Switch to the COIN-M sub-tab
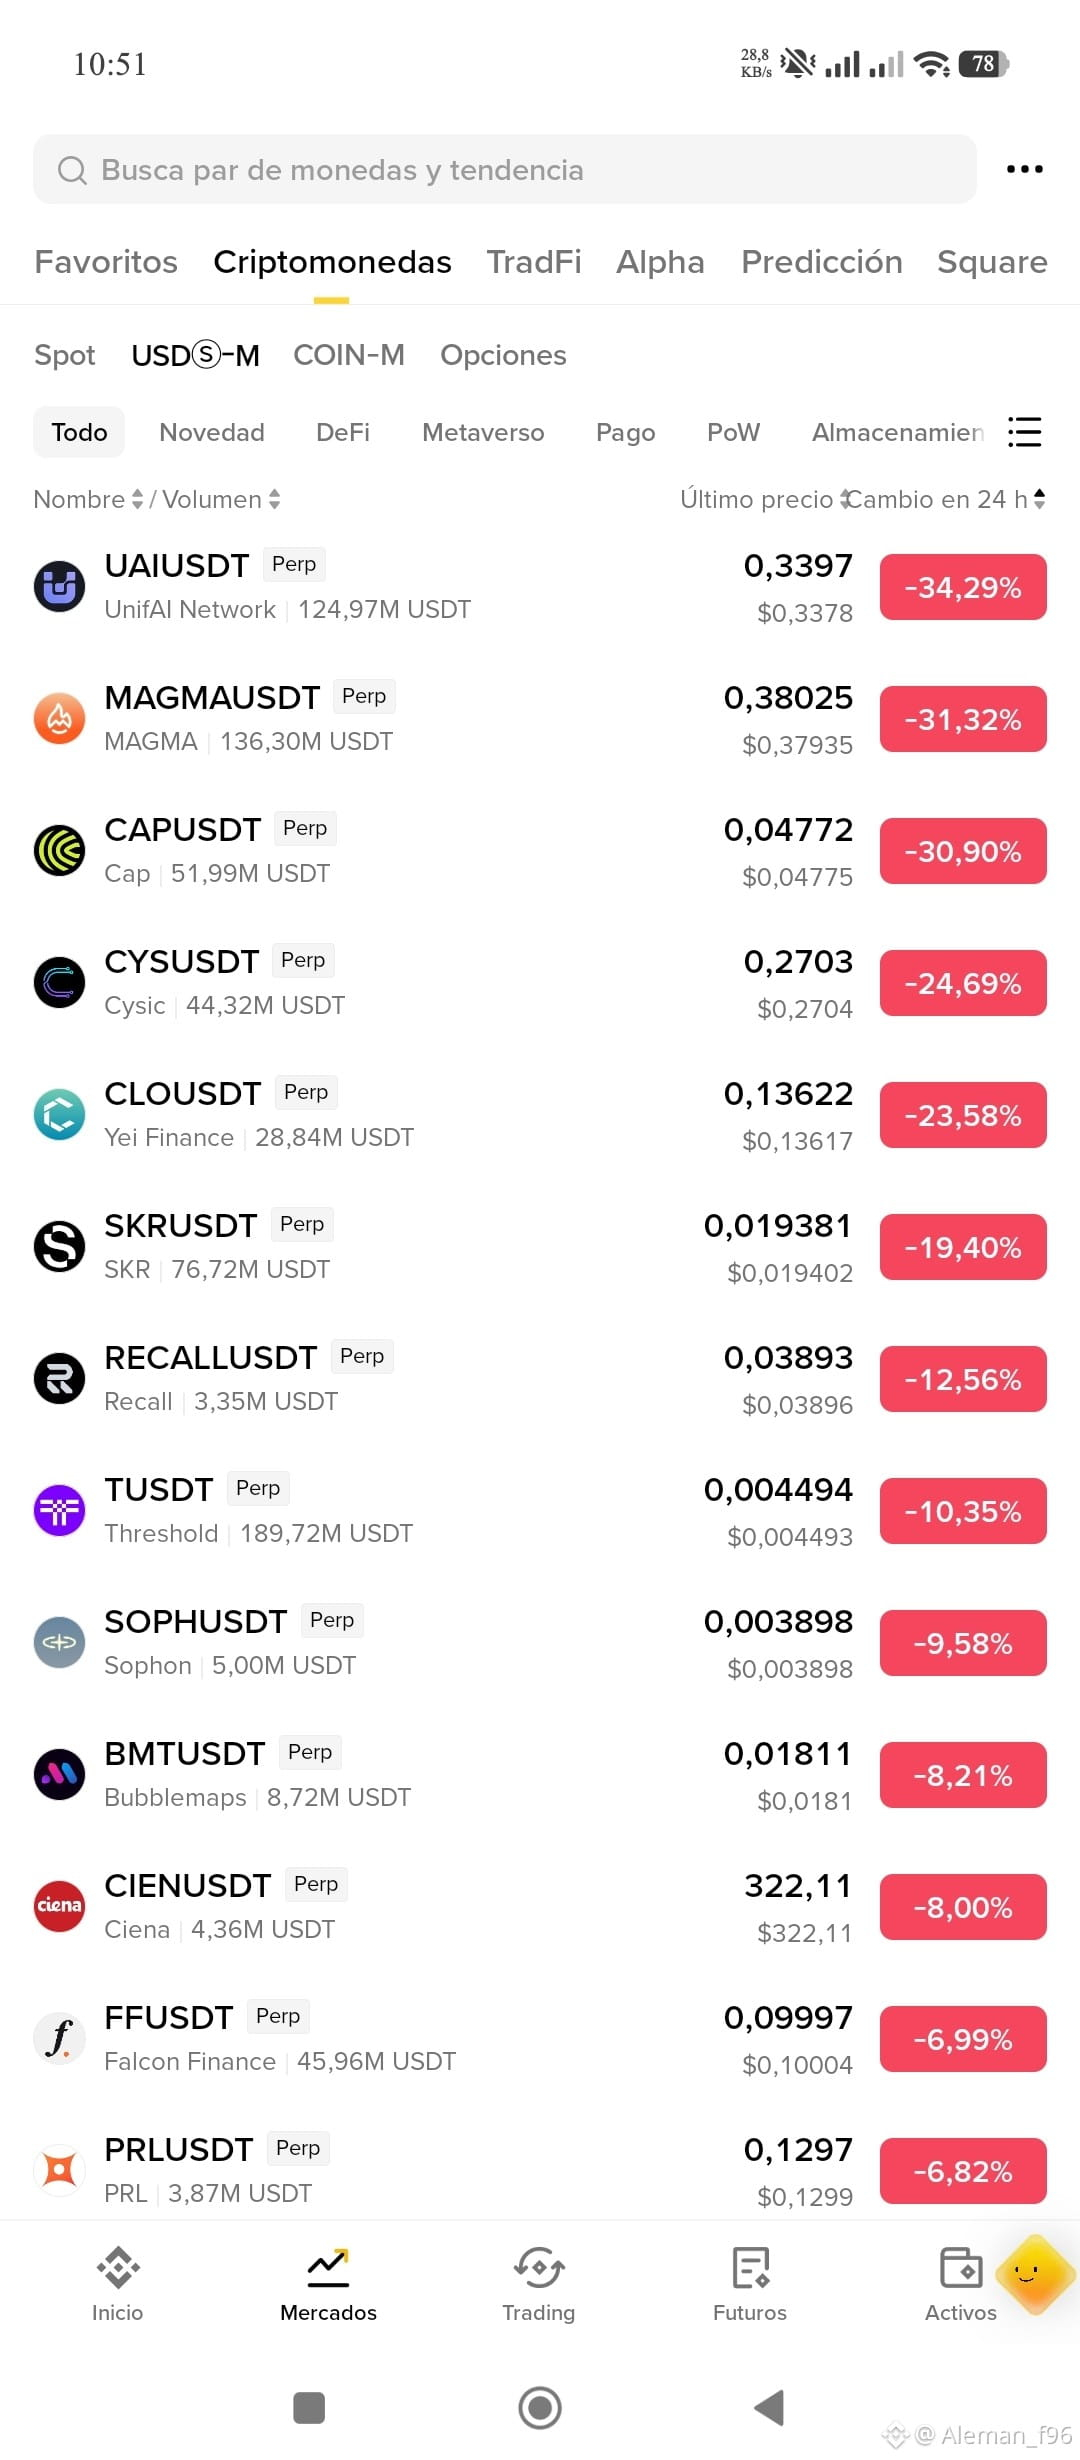1080x2460 pixels. [349, 355]
